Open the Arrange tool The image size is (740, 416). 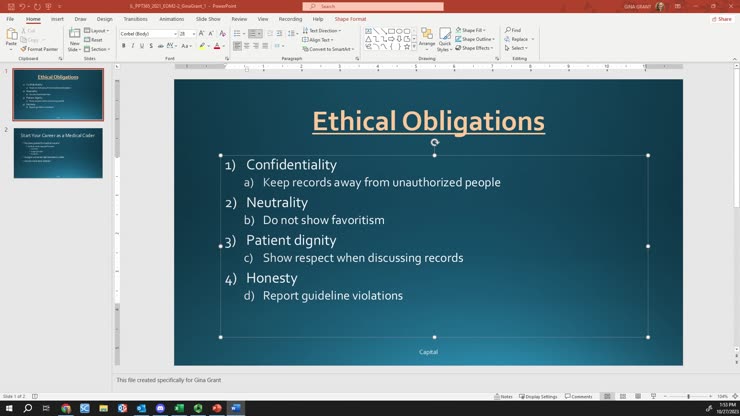point(427,37)
